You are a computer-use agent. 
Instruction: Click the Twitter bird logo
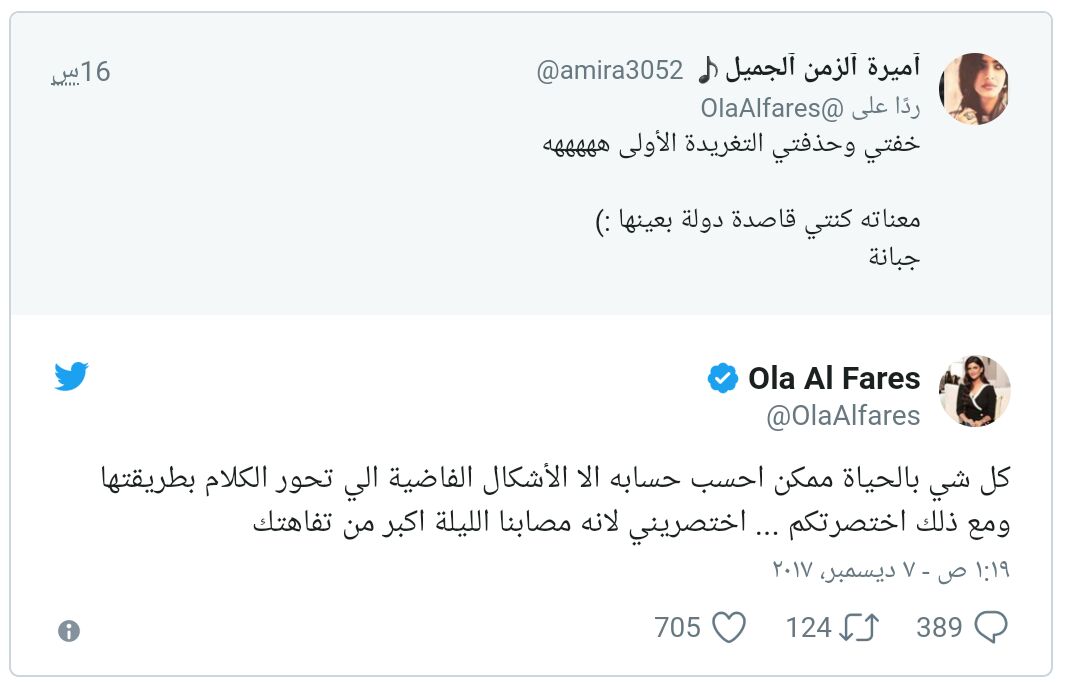71,377
